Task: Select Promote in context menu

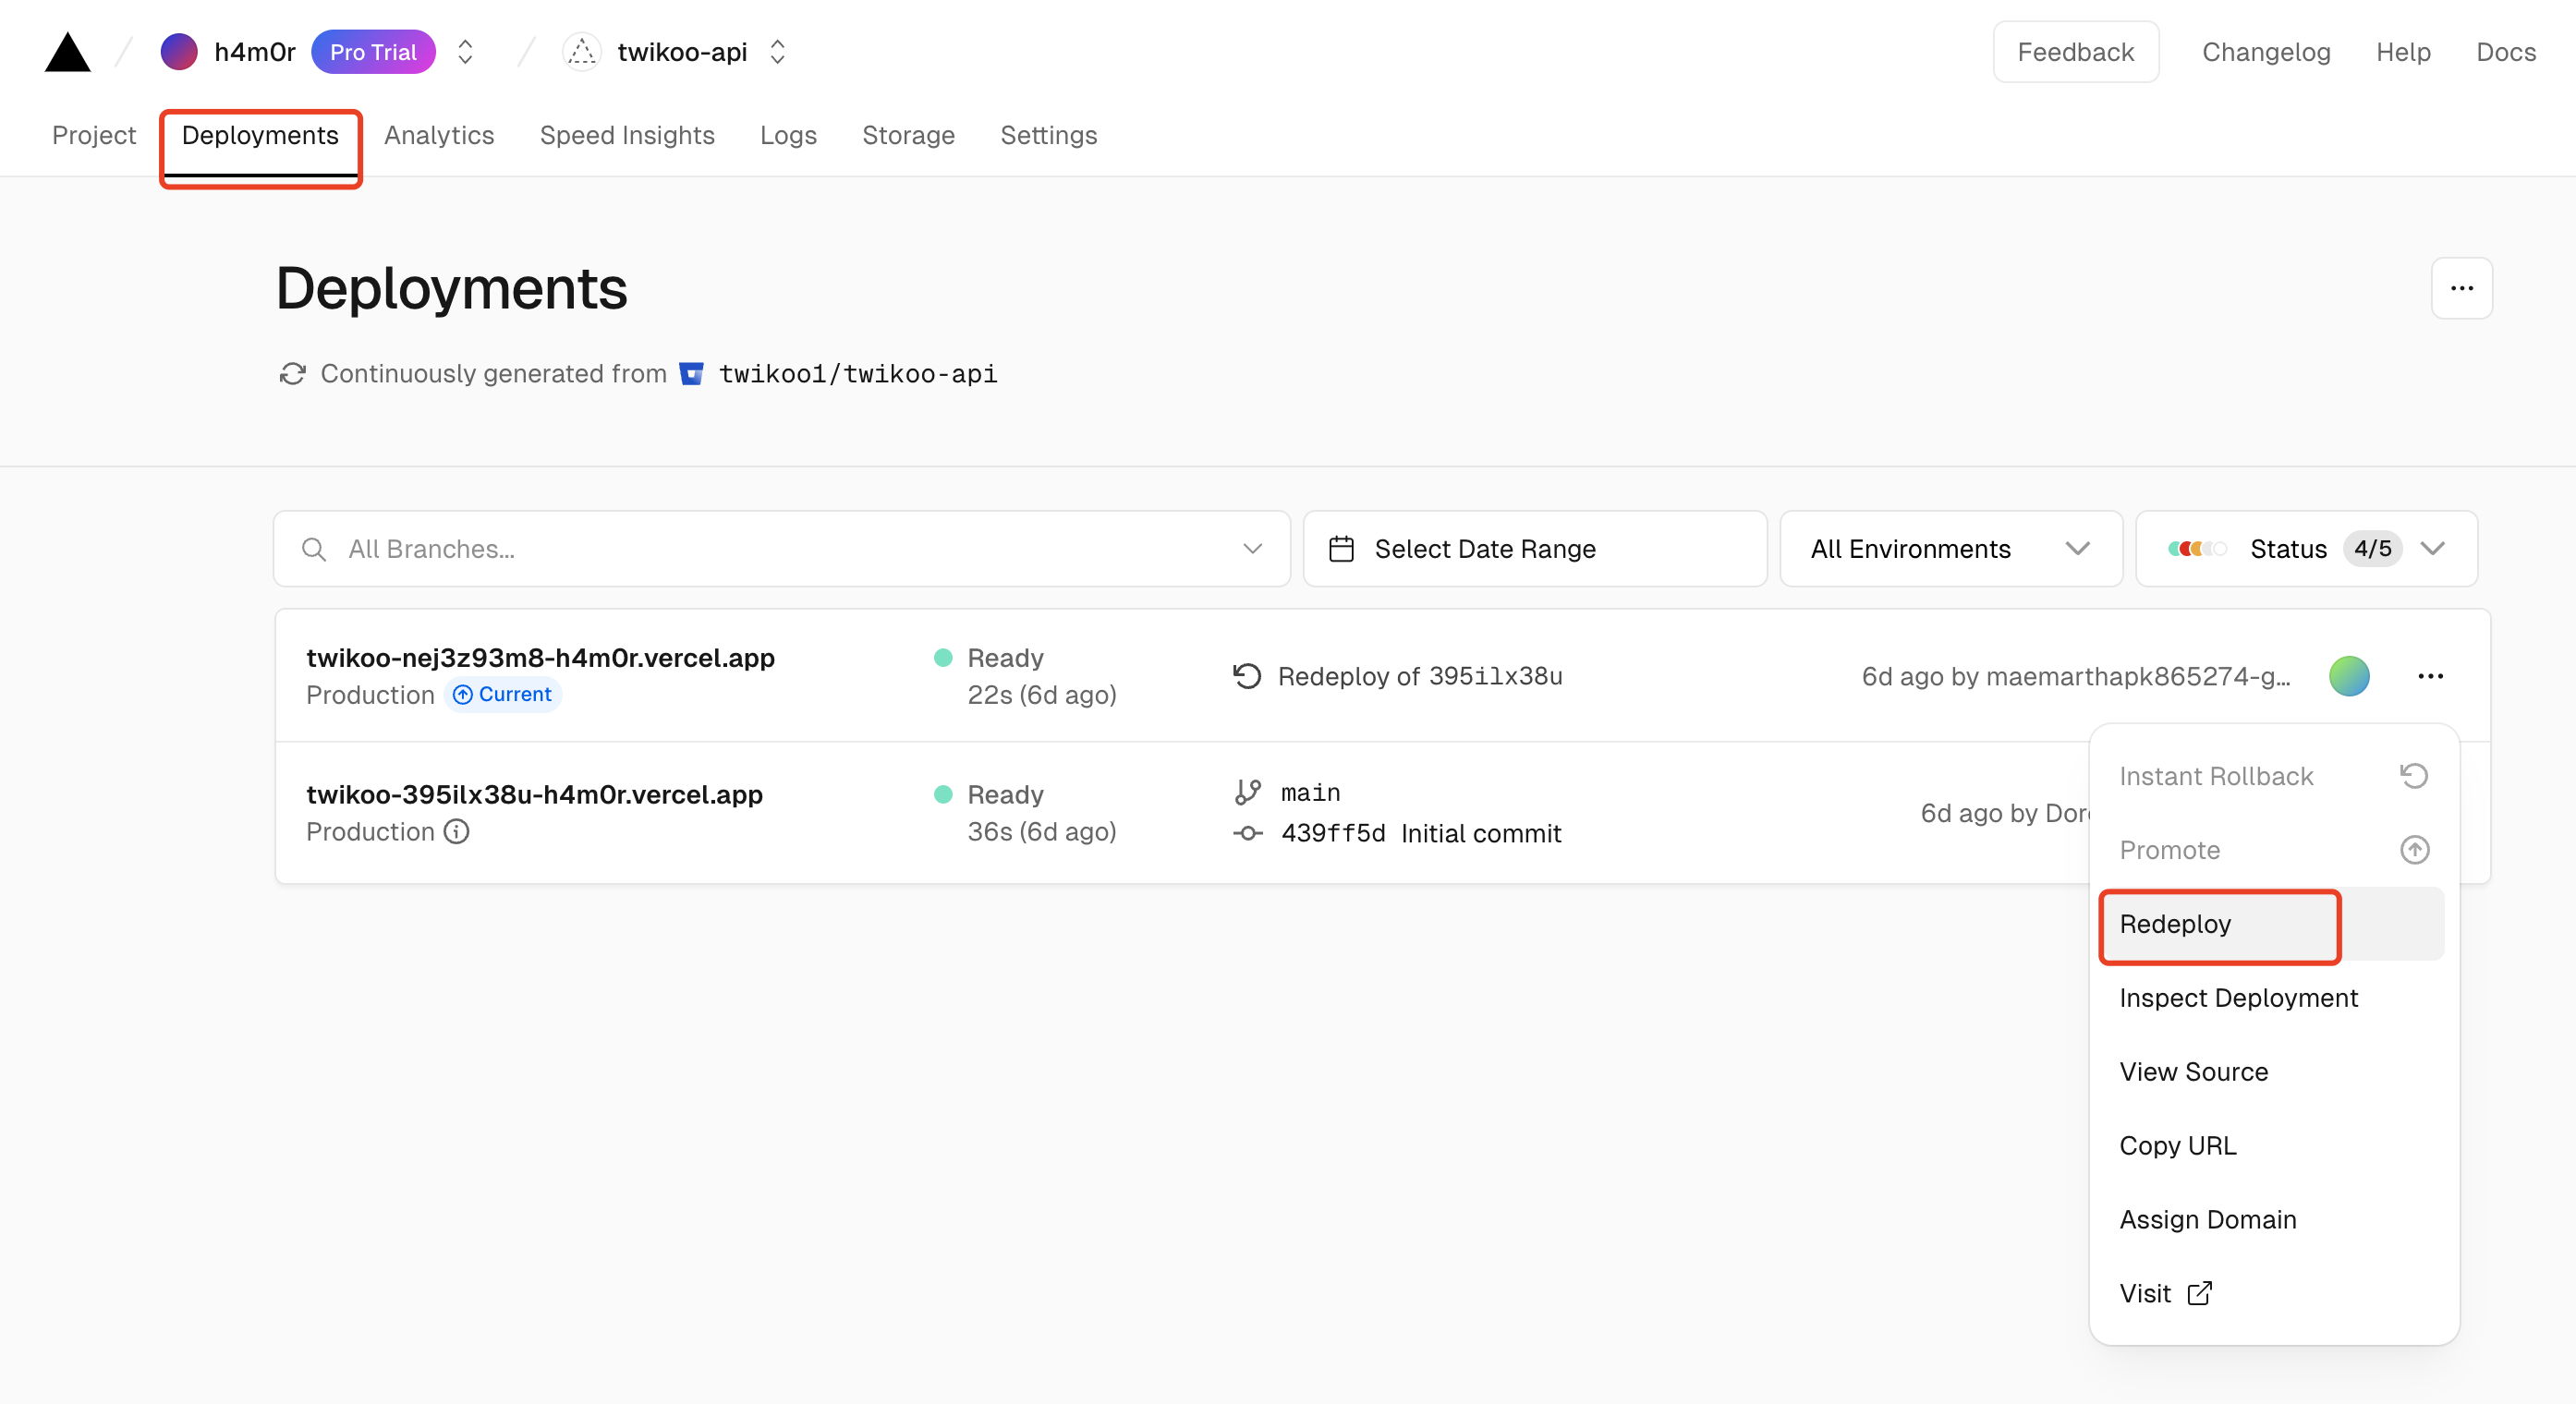Action: [2274, 851]
